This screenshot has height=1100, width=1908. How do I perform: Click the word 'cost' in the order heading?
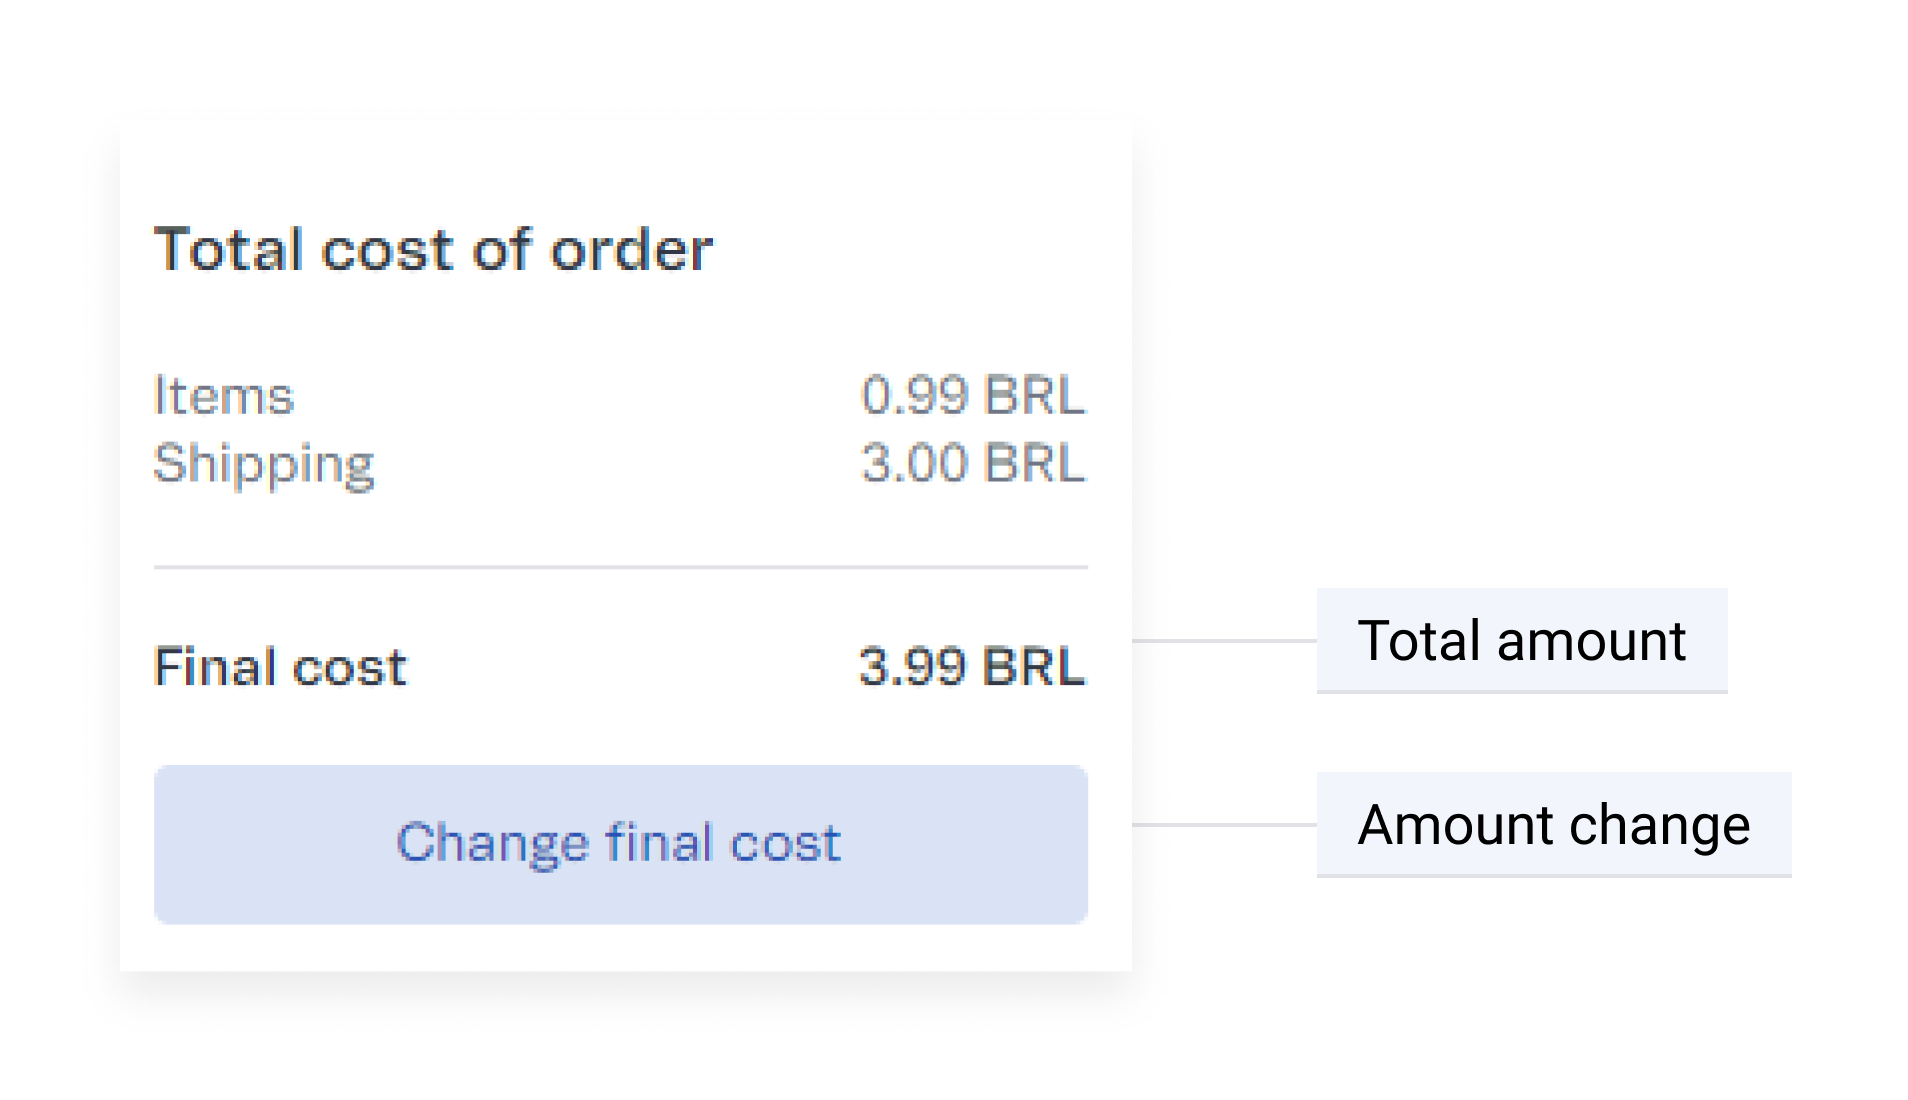[x=387, y=249]
